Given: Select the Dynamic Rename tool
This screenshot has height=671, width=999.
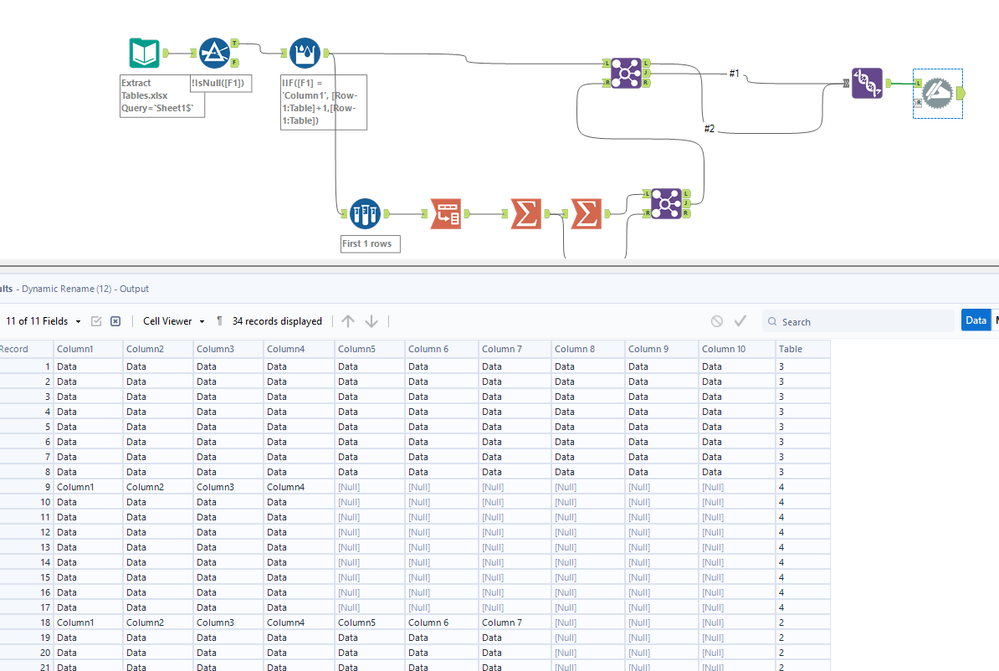Looking at the screenshot, I should pyautogui.click(x=937, y=93).
